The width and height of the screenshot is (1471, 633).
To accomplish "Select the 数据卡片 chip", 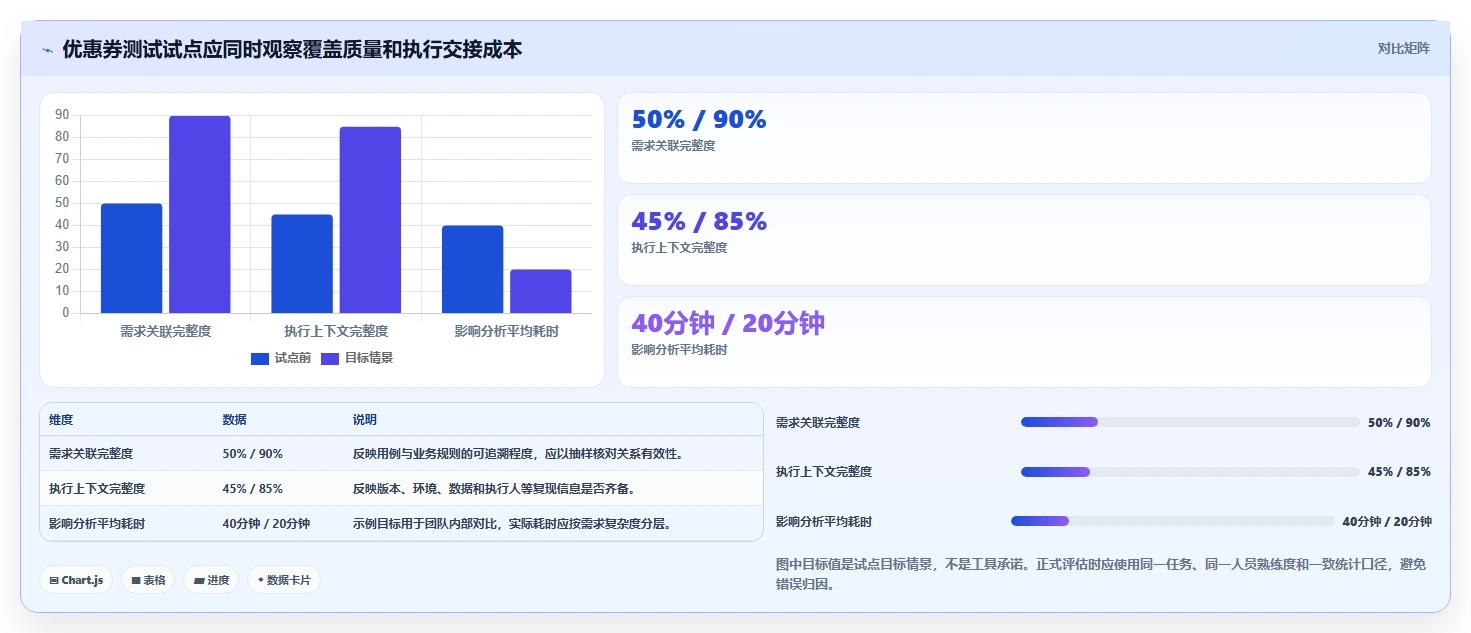I will click(x=284, y=580).
